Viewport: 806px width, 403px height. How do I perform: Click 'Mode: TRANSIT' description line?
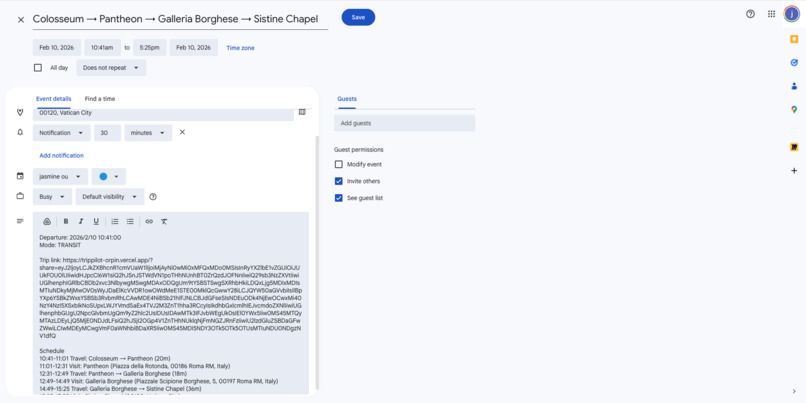[60, 245]
